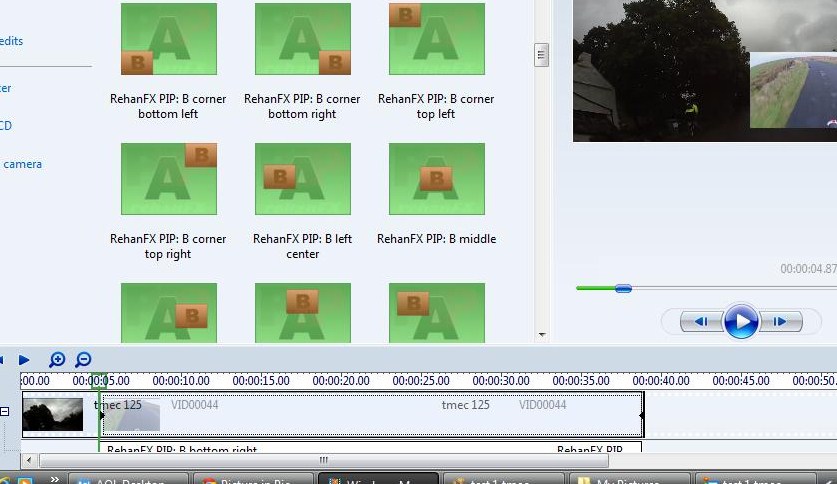Collapse the Video track in timeline
Image resolution: width=837 pixels, height=484 pixels.
click(x=5, y=411)
